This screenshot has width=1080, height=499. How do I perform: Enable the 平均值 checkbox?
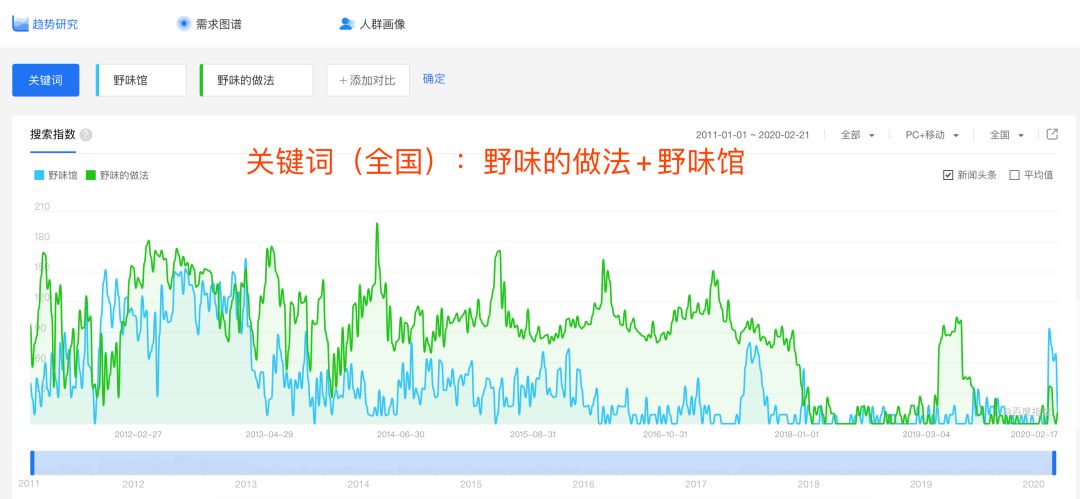tap(1014, 175)
